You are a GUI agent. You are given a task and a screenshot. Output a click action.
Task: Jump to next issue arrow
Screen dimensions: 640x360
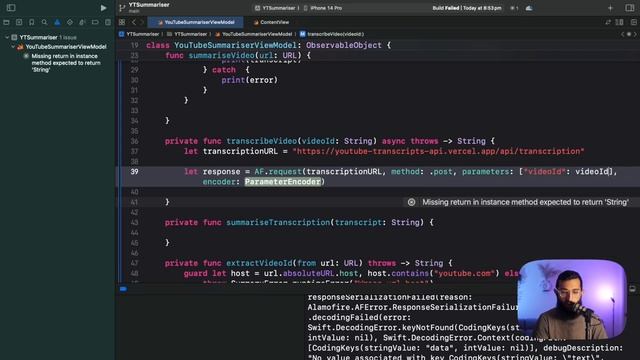635,34
